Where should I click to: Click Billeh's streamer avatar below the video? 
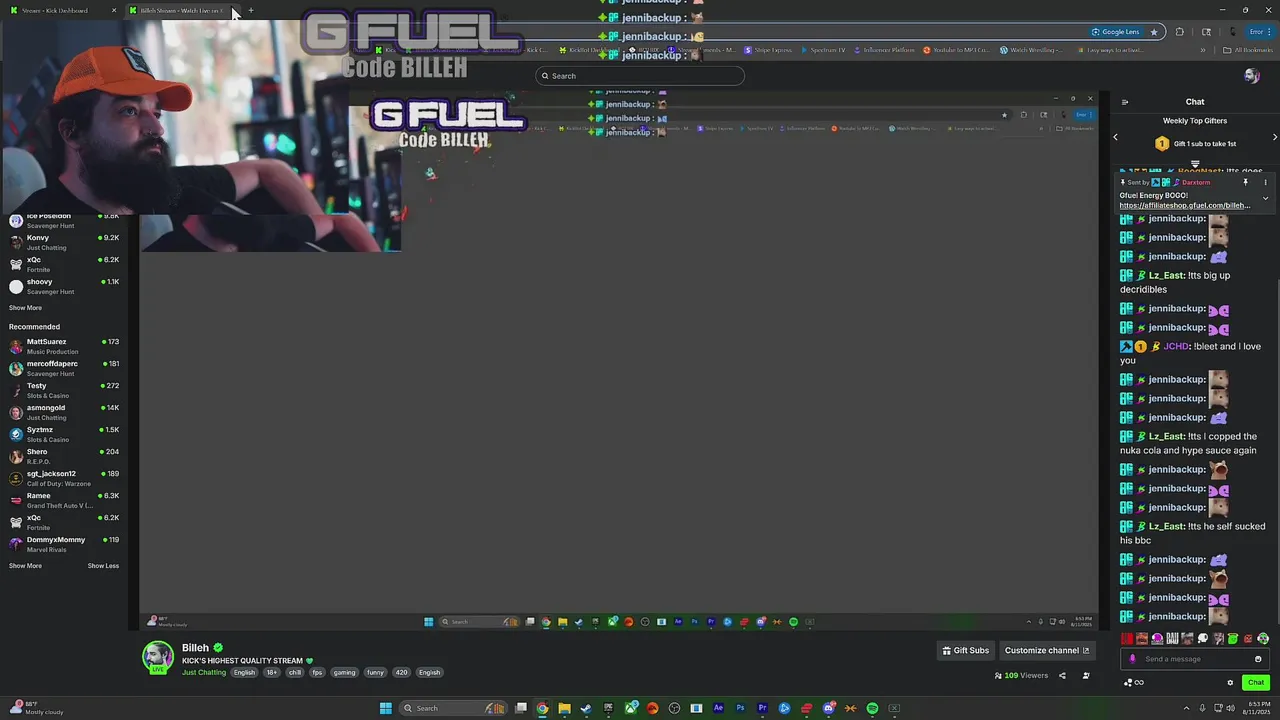pos(158,657)
